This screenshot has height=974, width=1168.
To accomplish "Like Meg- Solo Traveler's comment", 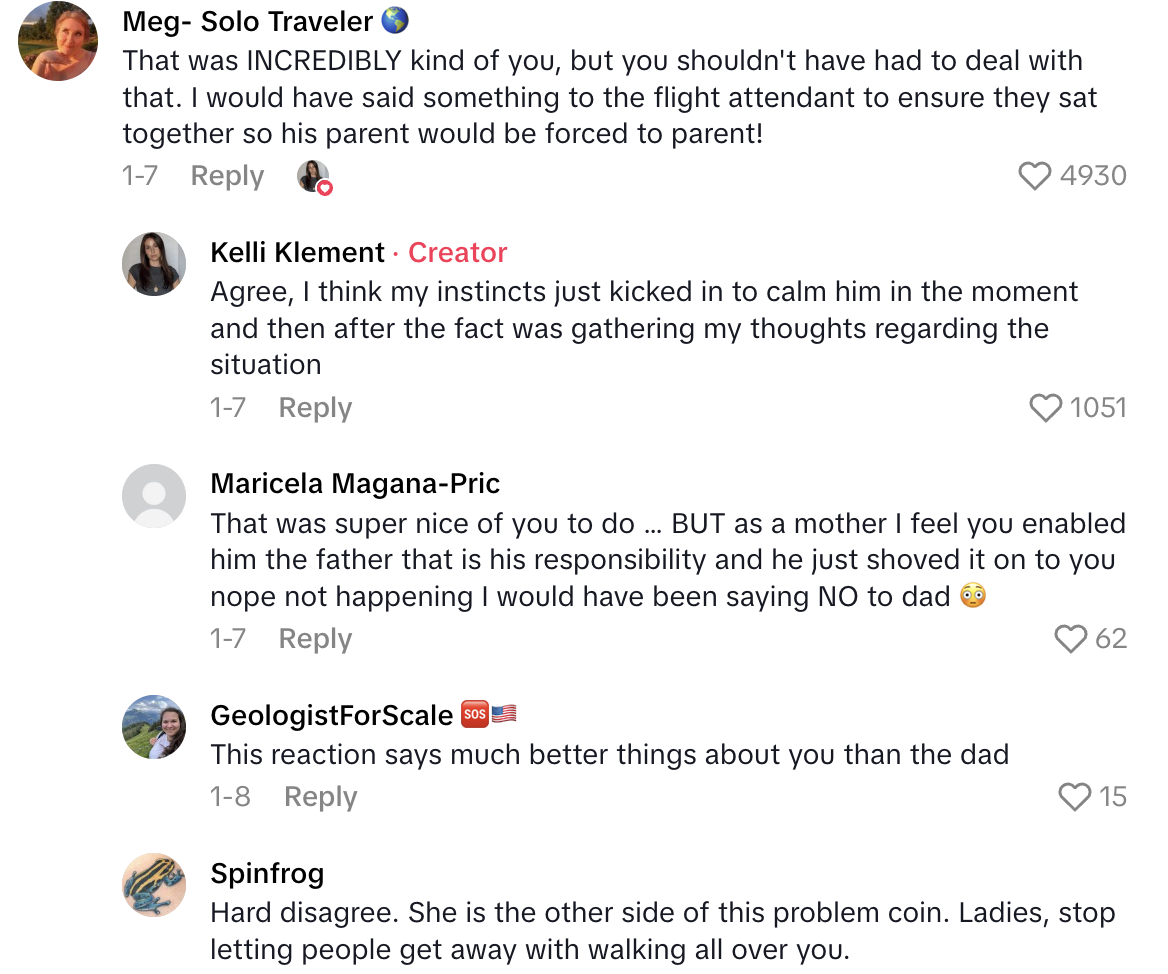I will click(x=1036, y=176).
